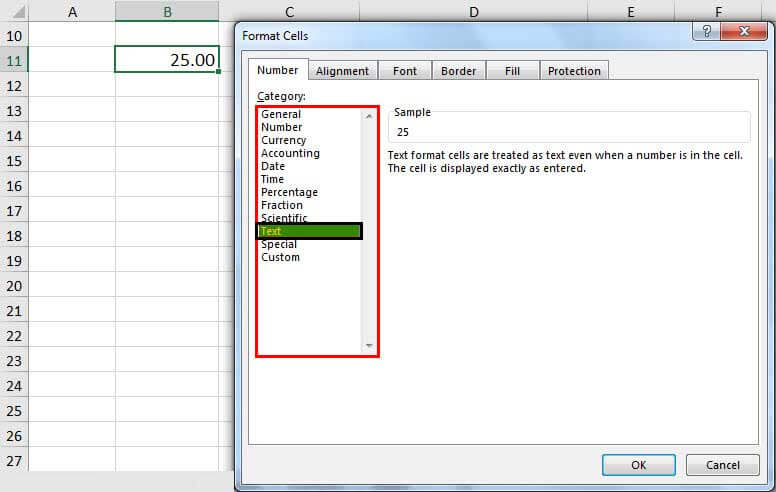Select column C header
Screen dimensions: 776x492
click(290, 11)
